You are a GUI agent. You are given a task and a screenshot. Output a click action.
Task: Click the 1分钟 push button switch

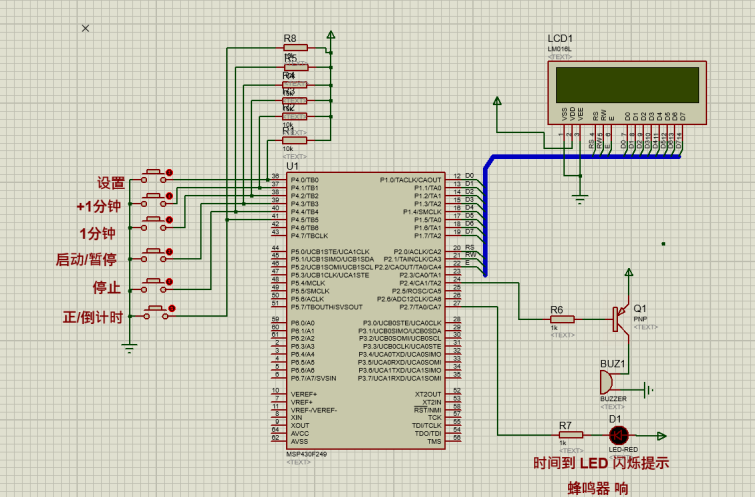pyautogui.click(x=154, y=224)
